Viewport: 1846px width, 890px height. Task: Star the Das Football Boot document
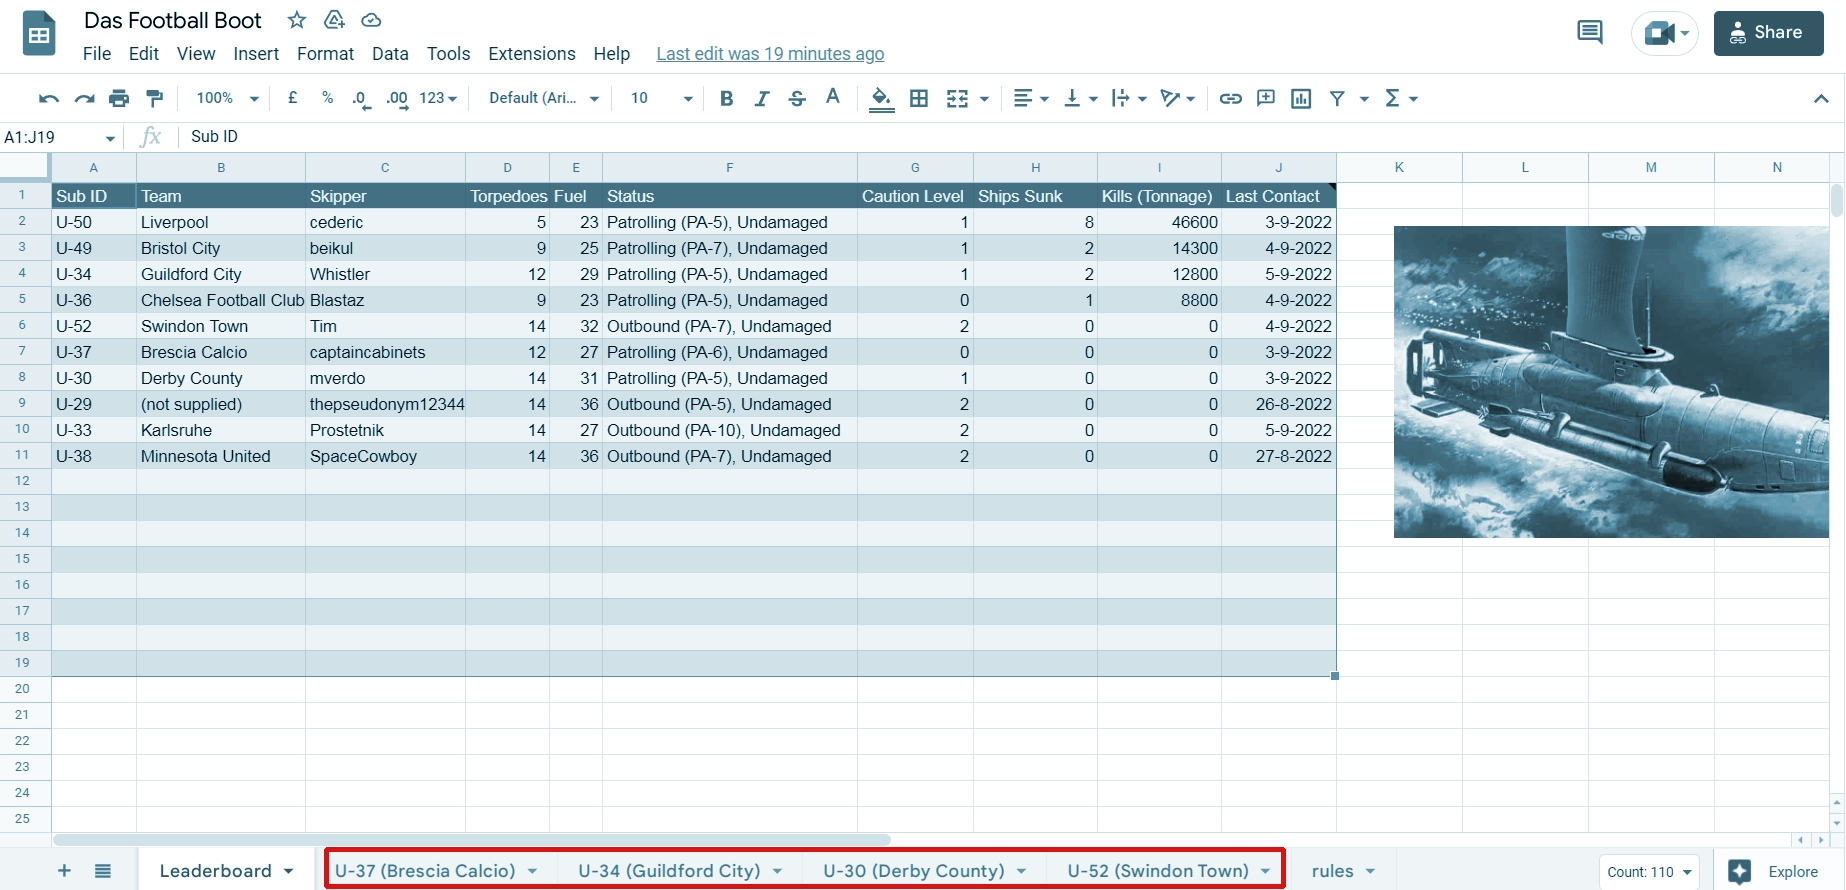click(x=297, y=20)
